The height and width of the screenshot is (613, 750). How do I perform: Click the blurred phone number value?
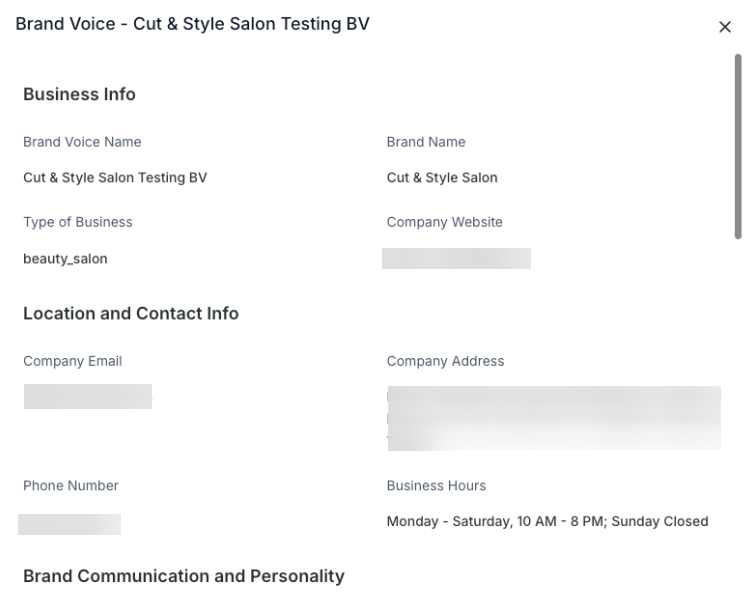[70, 524]
